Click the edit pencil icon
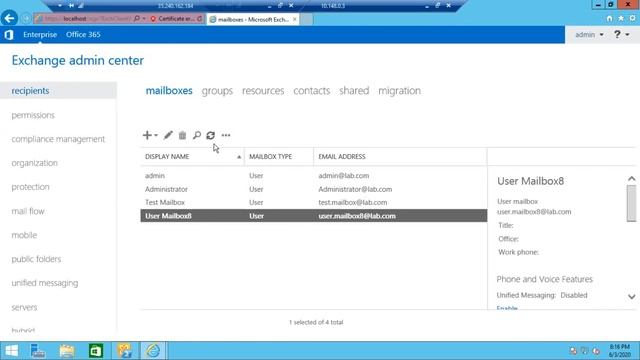The image size is (640, 360). (168, 135)
